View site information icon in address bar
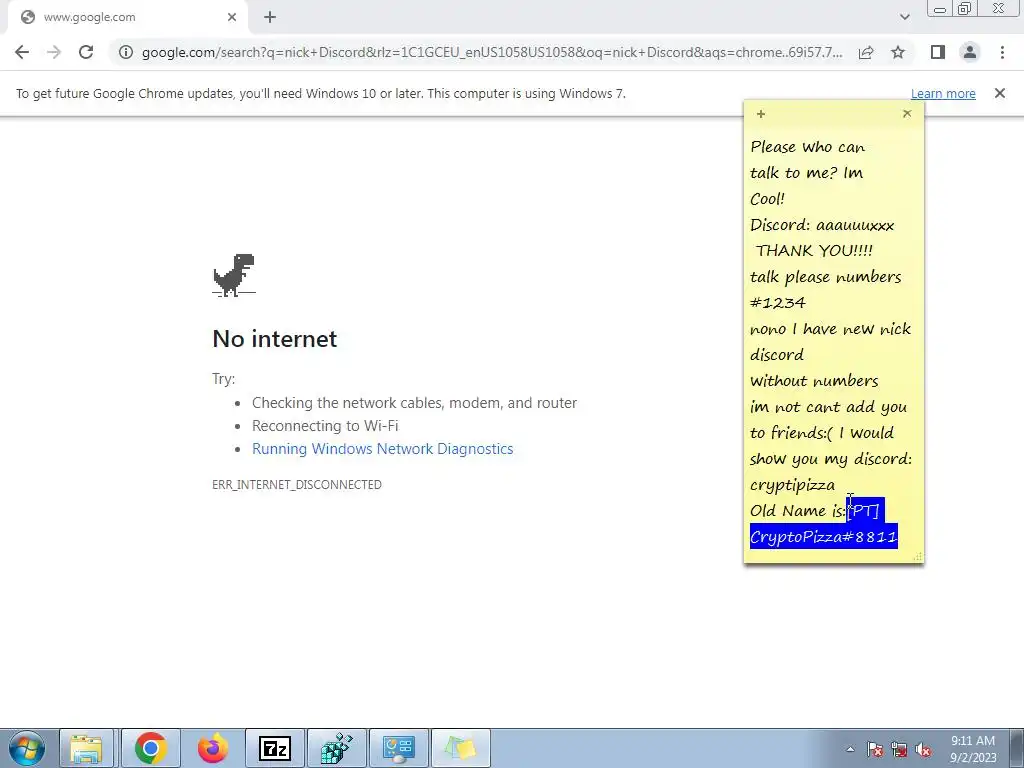This screenshot has width=1024, height=768. point(125,52)
